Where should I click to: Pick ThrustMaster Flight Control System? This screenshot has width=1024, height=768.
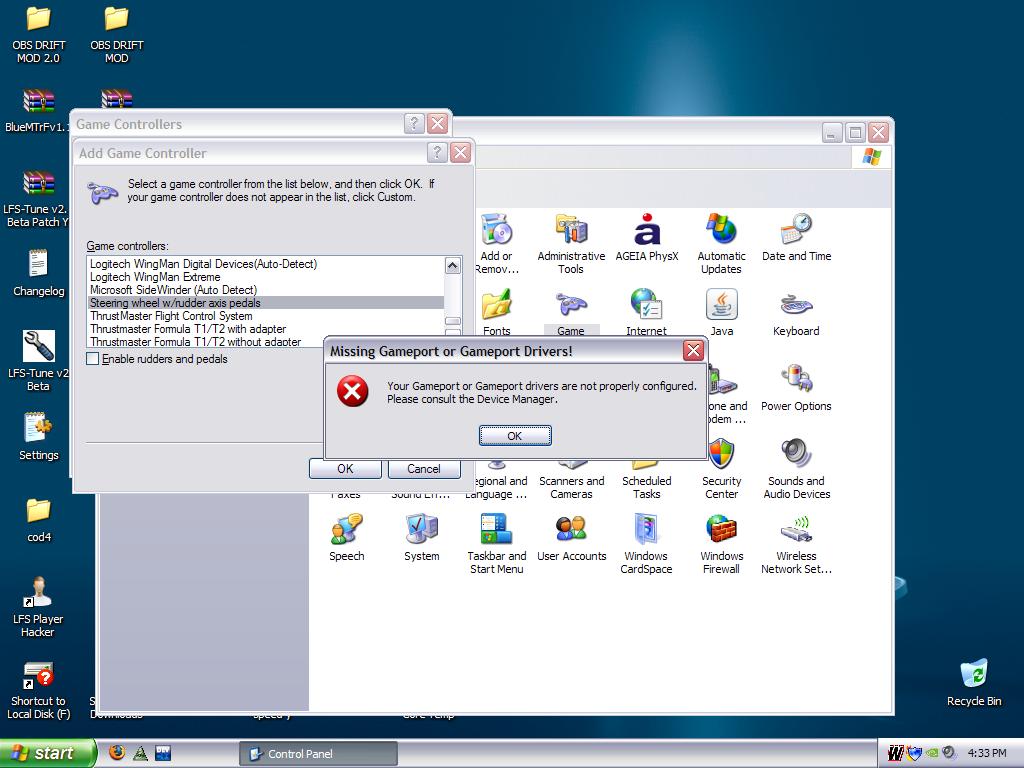(266, 316)
